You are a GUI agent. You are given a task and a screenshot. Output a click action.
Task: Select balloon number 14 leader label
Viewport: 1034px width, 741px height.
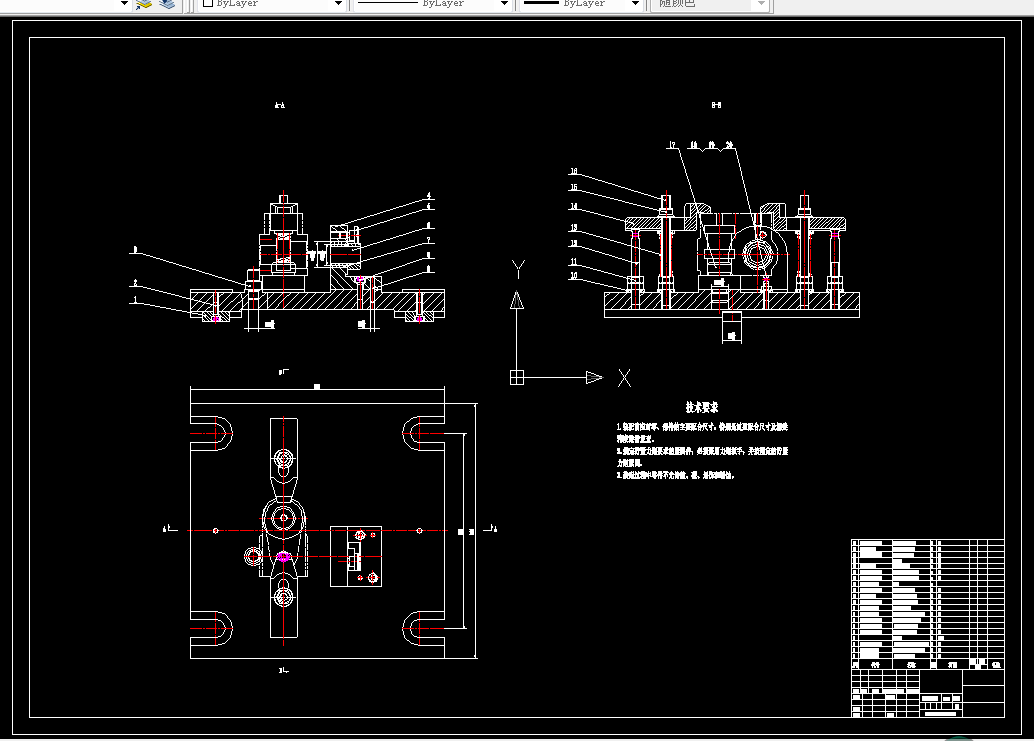pos(574,206)
